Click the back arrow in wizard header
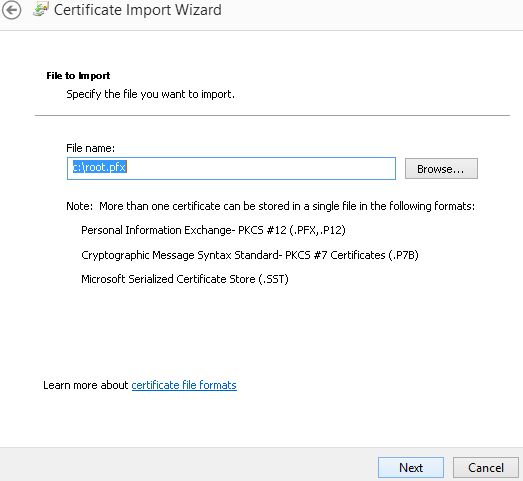Image resolution: width=523 pixels, height=481 pixels. point(11,10)
